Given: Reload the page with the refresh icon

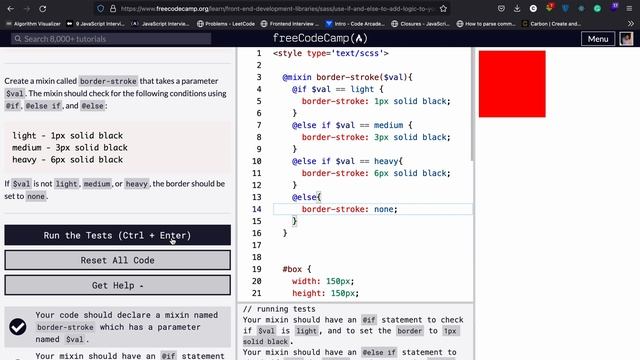Looking at the screenshot, I should [x=42, y=9].
